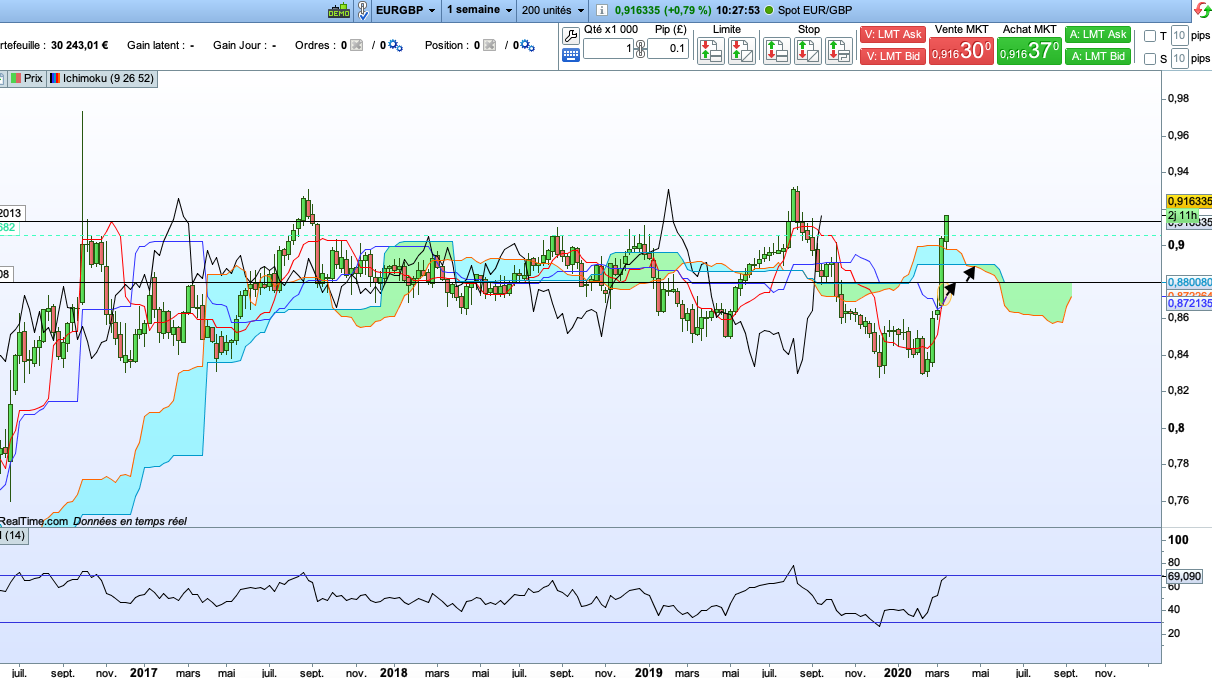Click the Vente MKT sell price button
1212x678 pixels.
point(961,51)
